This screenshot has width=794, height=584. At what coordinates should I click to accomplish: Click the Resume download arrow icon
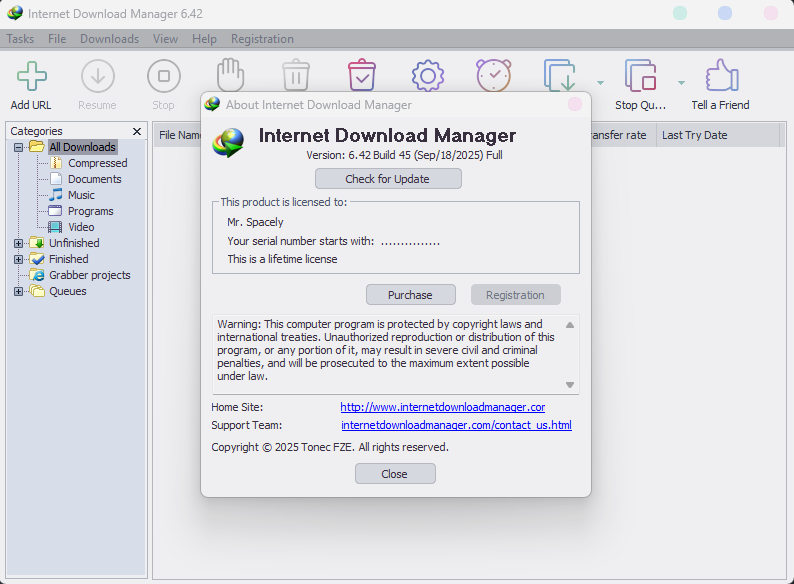tap(98, 76)
